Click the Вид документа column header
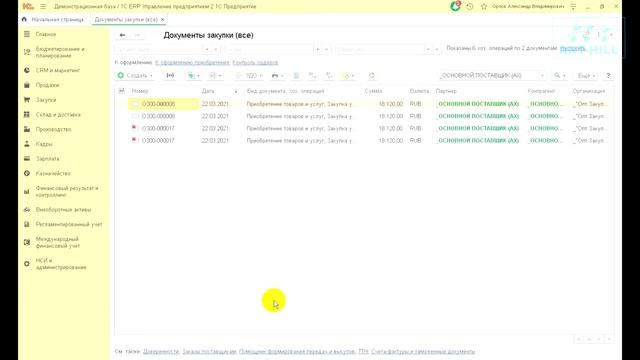 (285, 91)
